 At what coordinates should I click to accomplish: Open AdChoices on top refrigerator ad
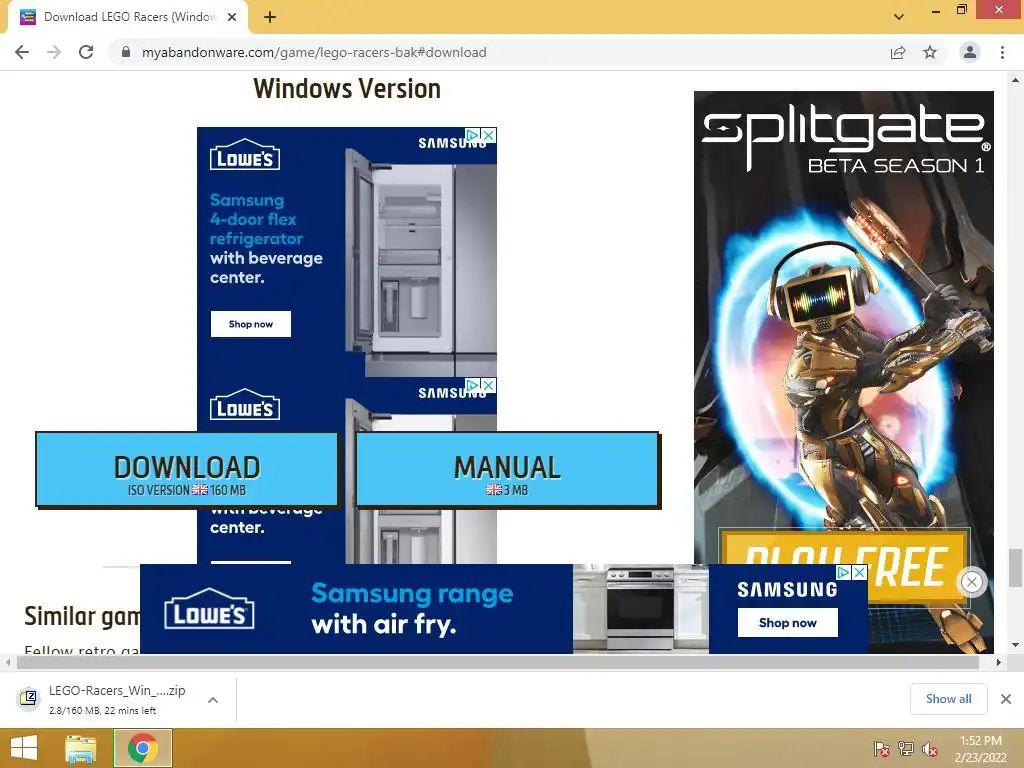[473, 135]
